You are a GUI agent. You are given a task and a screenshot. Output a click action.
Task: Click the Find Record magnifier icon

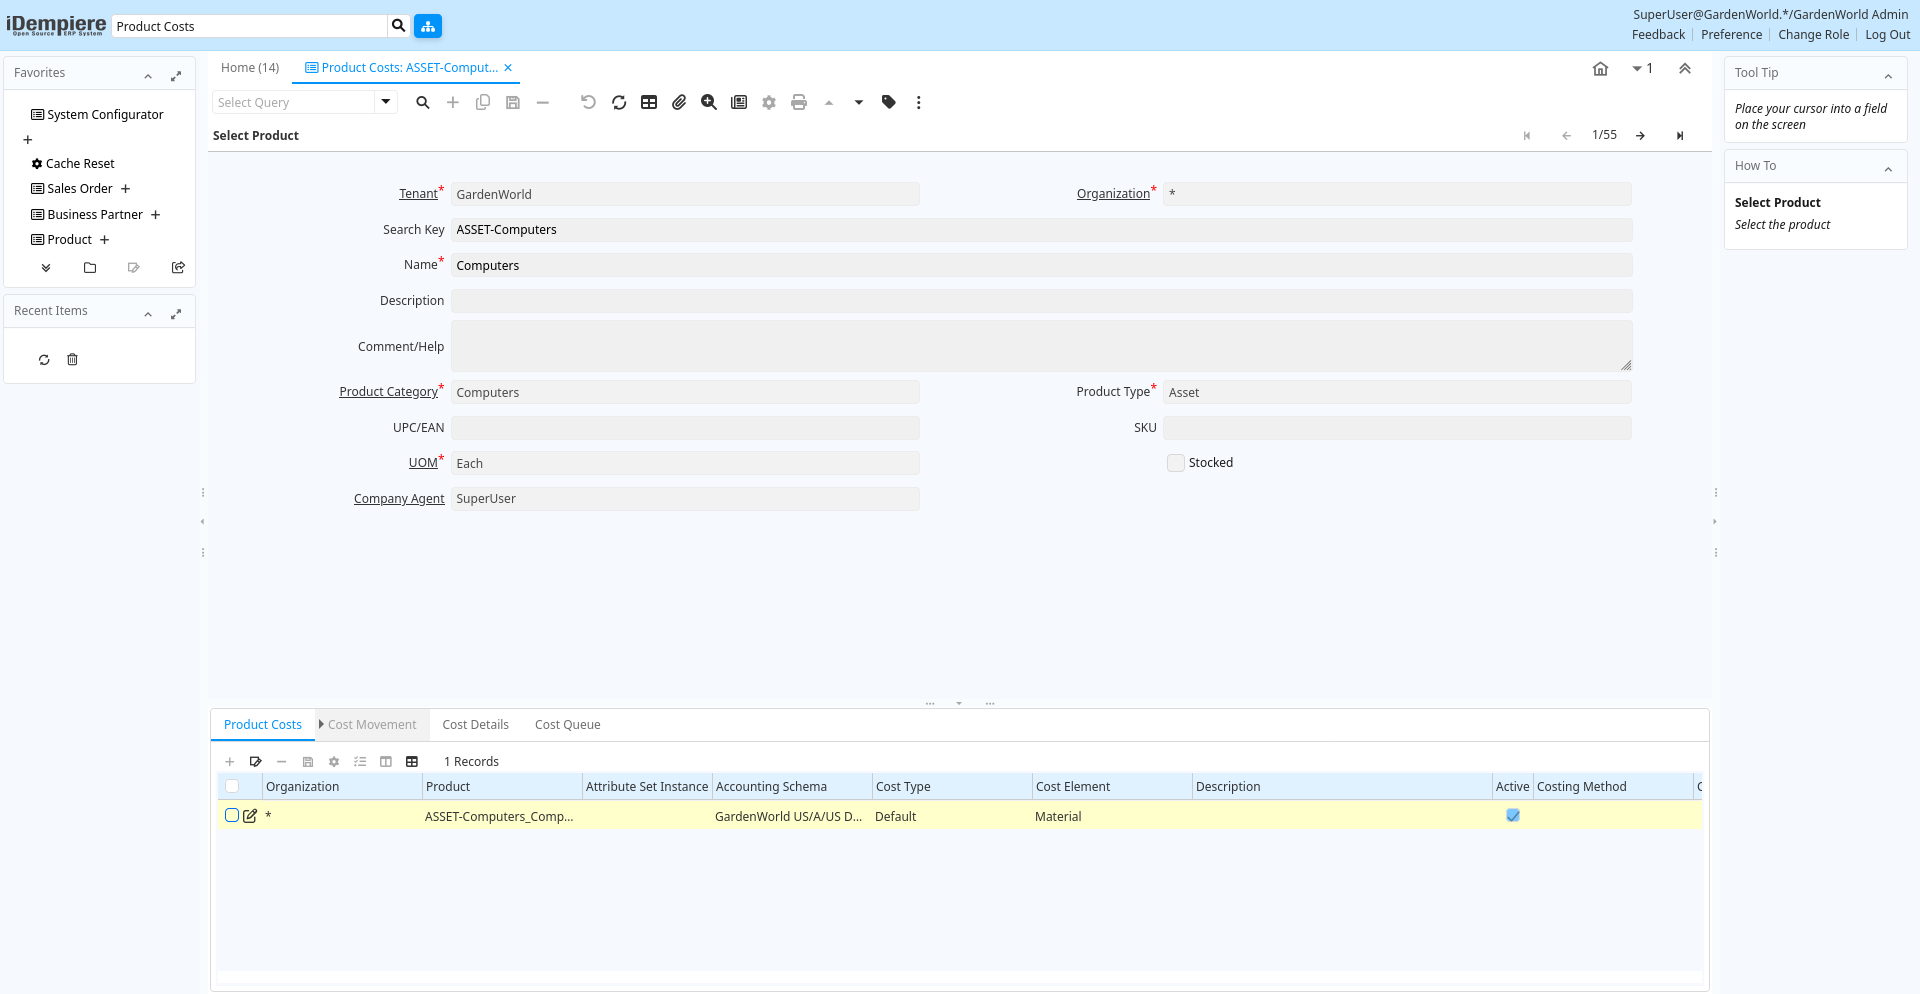coord(423,102)
